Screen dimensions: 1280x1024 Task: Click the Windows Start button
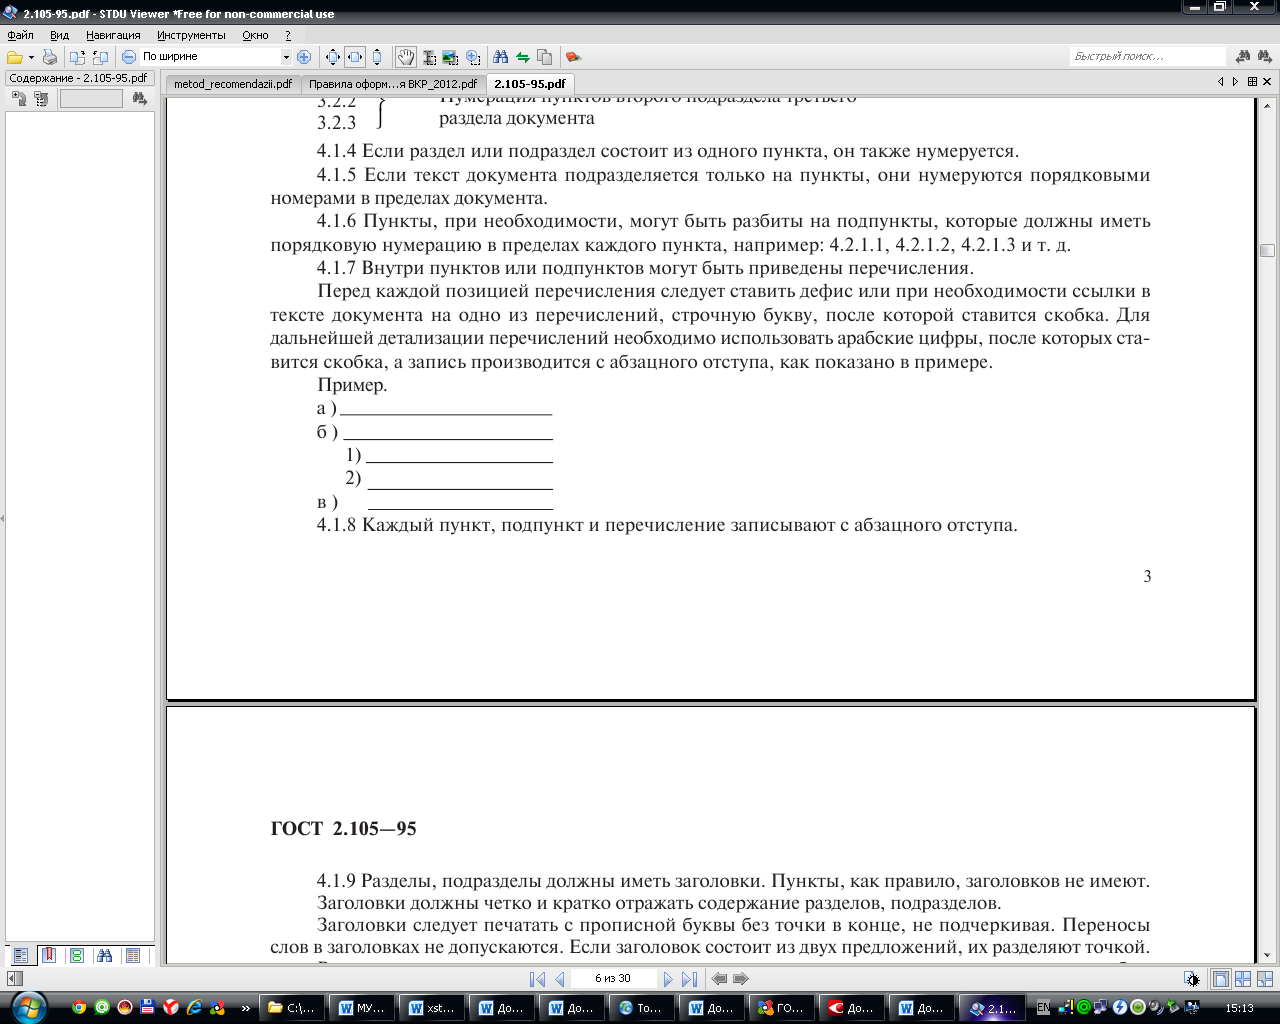click(27, 1008)
